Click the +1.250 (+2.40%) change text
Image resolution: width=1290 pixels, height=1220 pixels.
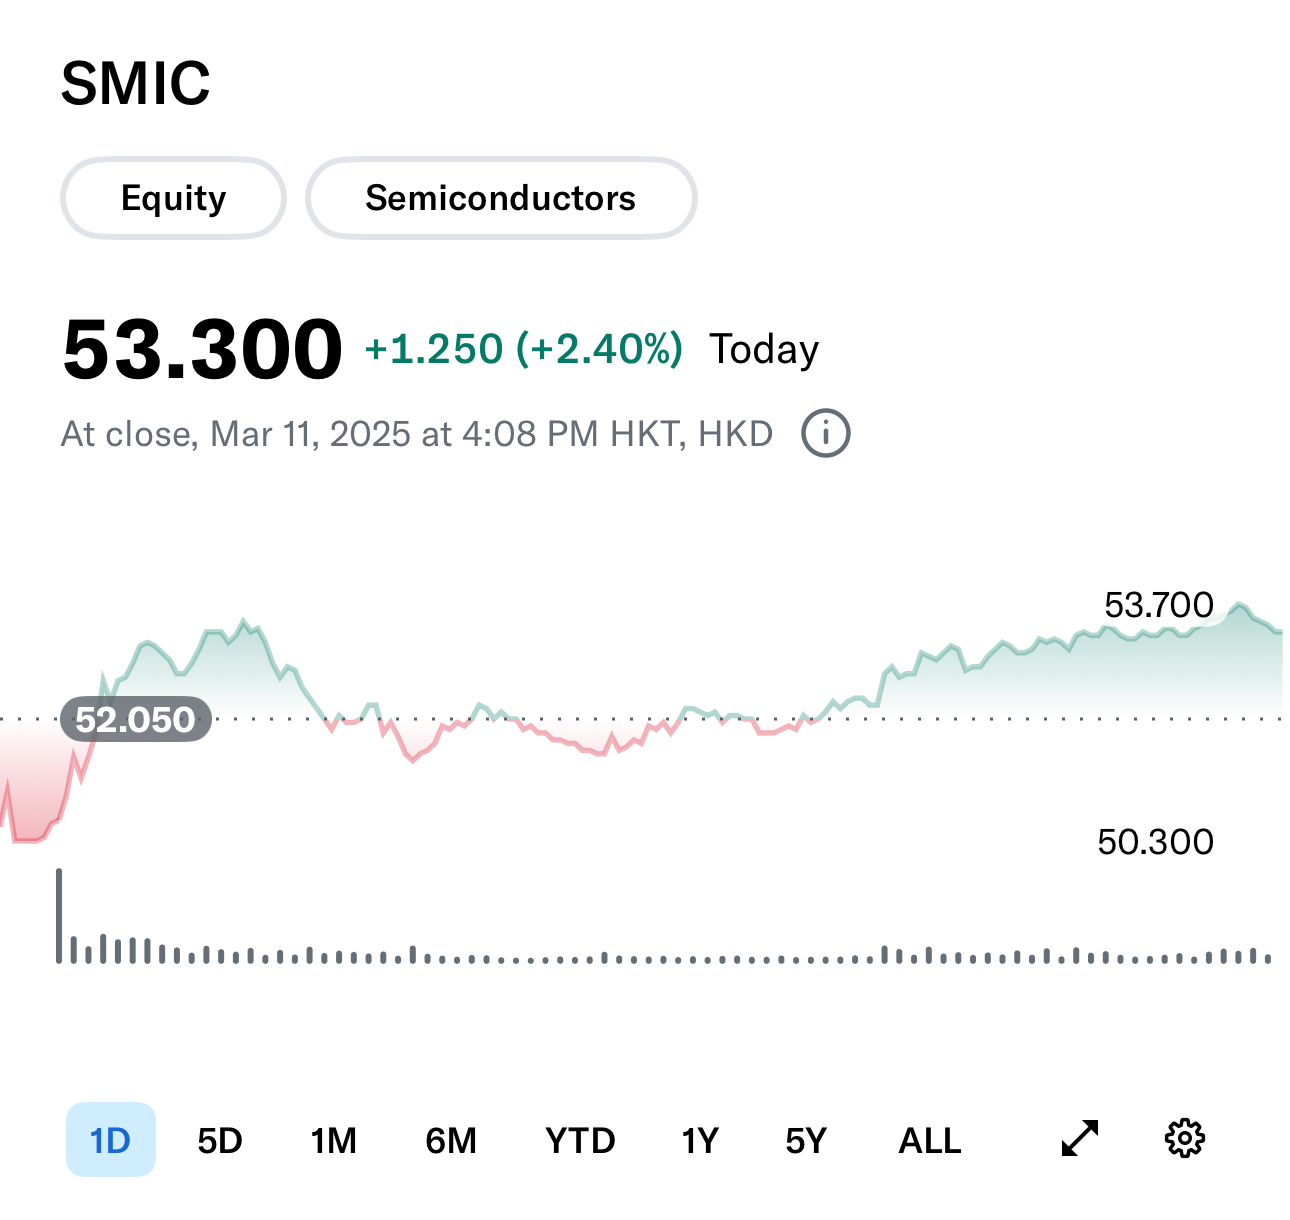(x=523, y=349)
